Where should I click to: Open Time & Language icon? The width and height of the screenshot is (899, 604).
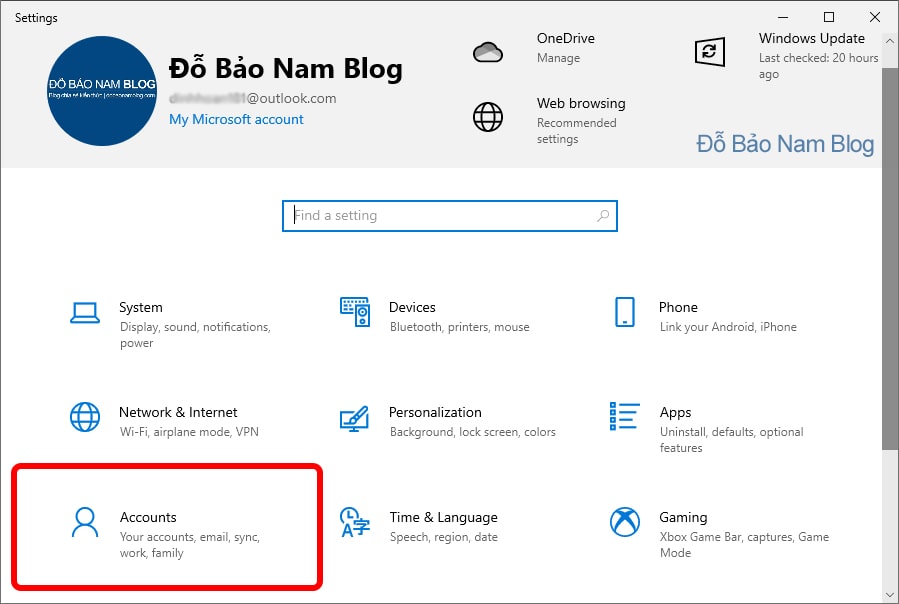point(355,522)
